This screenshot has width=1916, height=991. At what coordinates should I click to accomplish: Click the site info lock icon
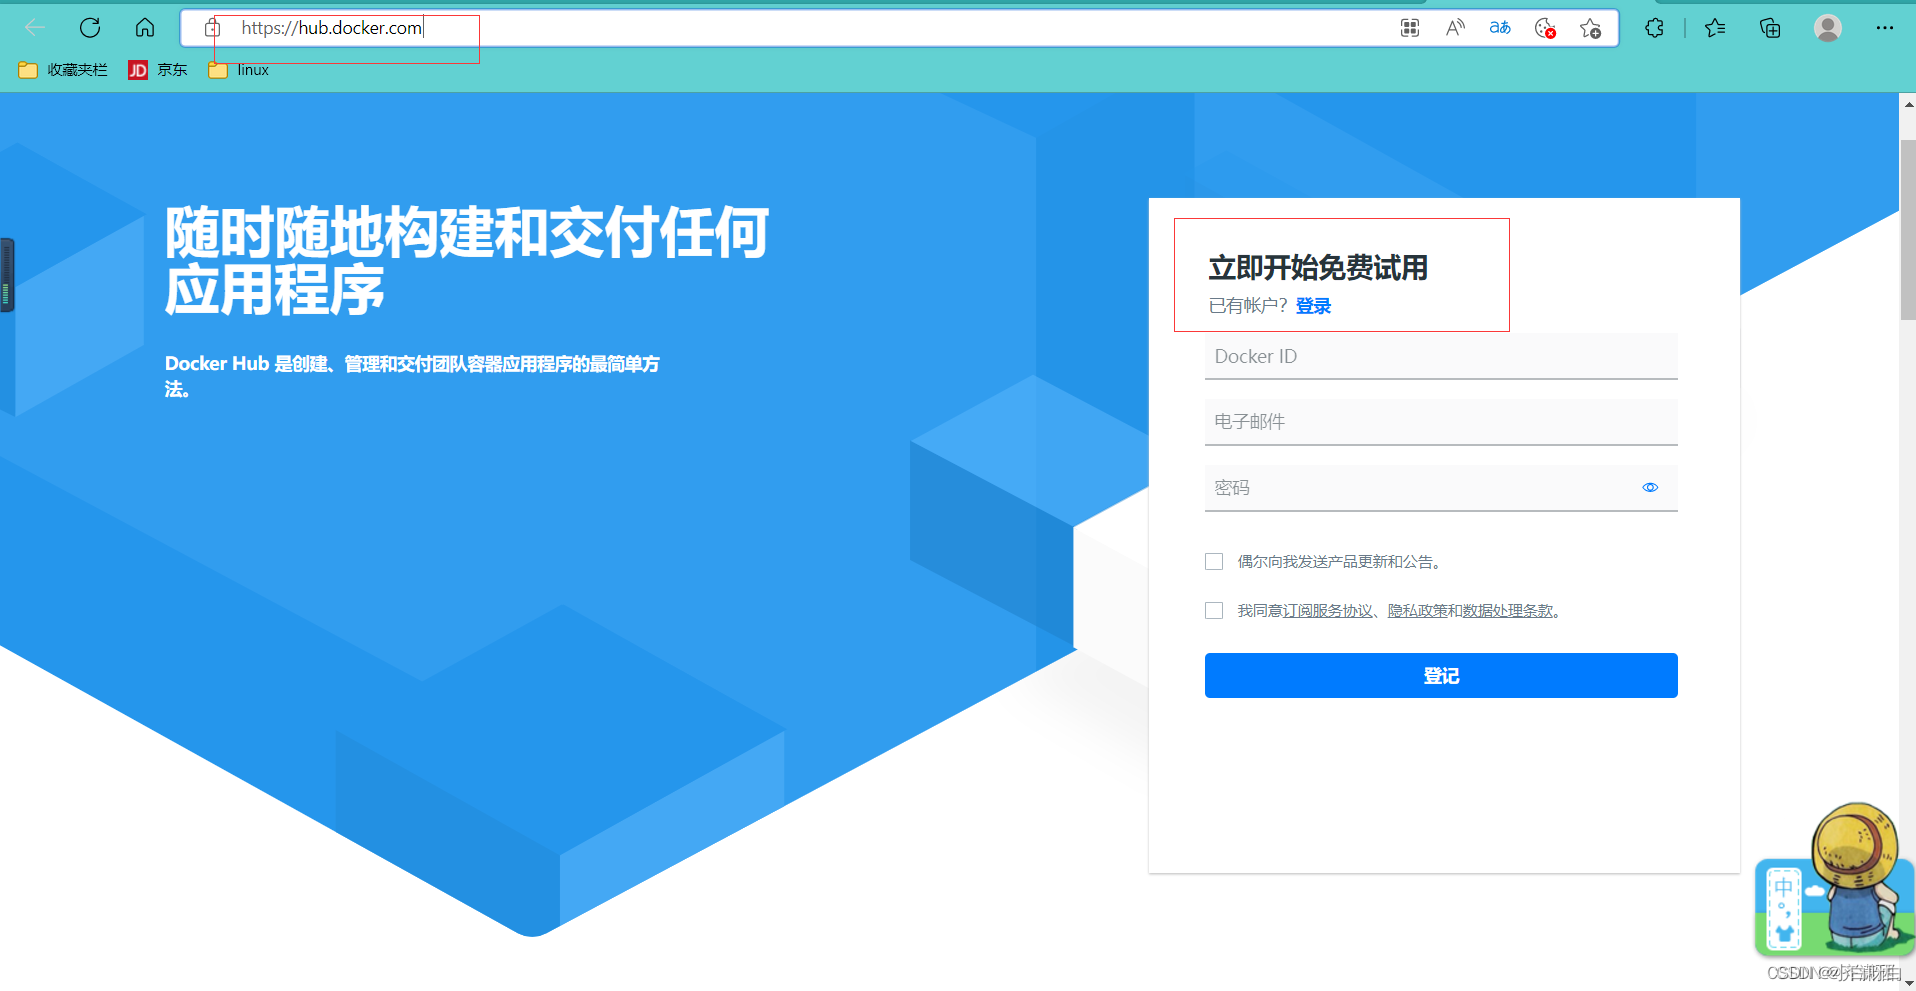tap(212, 28)
